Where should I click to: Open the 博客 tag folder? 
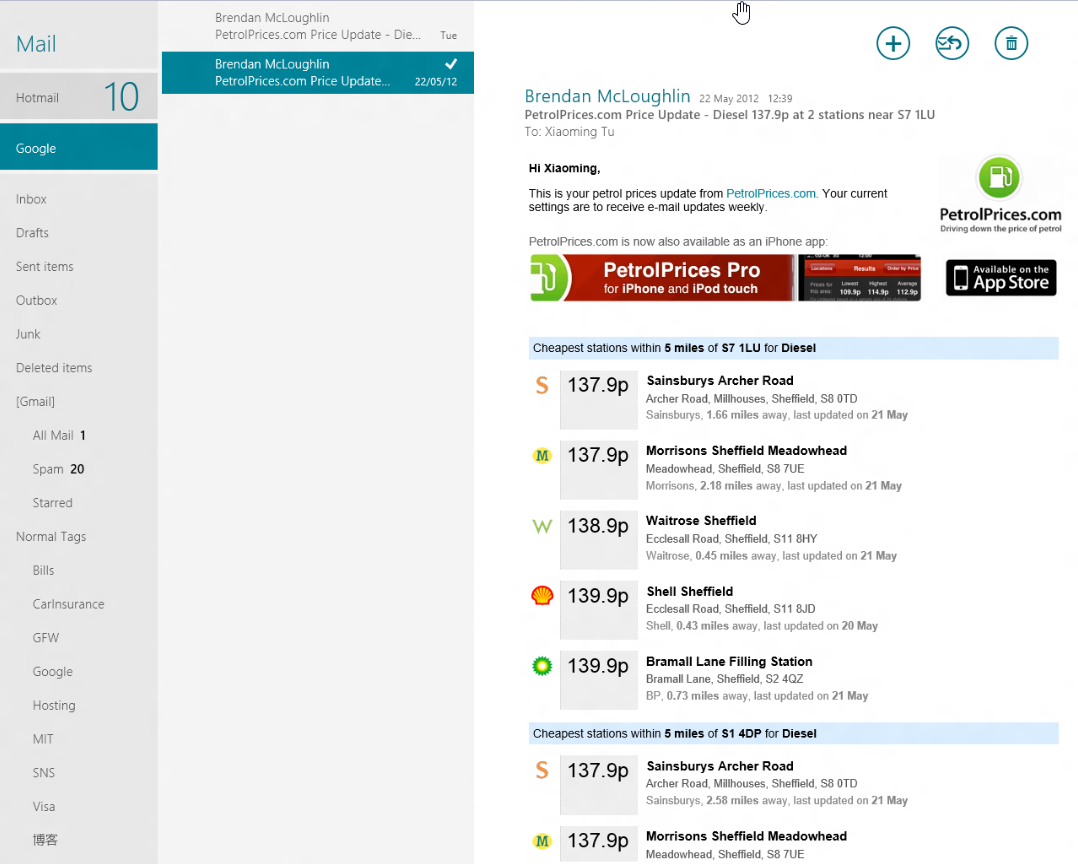(45, 839)
